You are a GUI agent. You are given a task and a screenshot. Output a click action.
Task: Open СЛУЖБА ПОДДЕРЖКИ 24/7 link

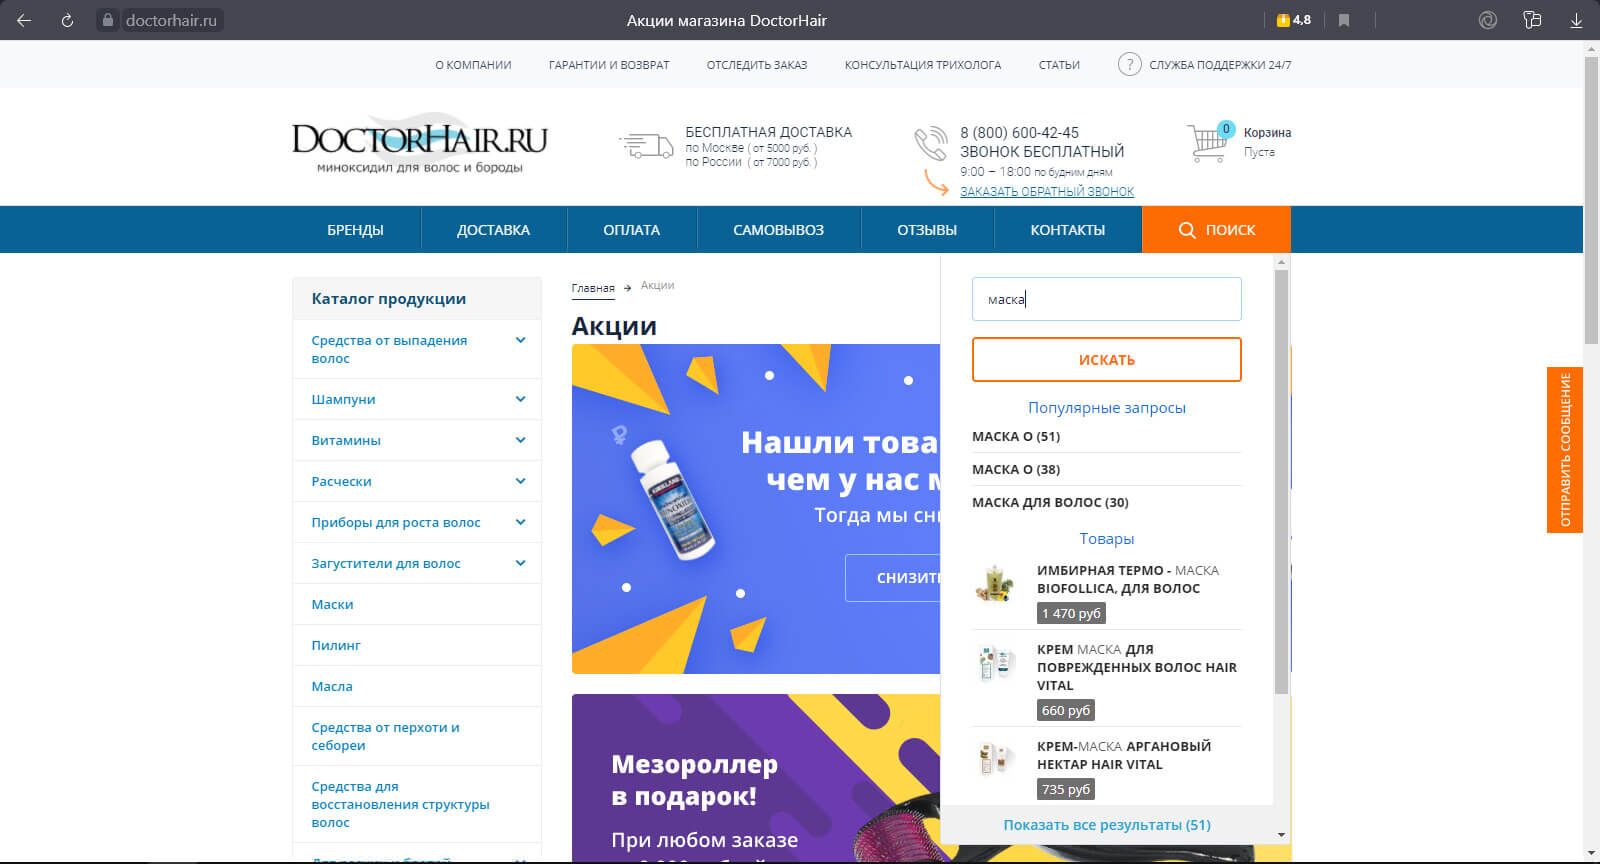tap(1220, 65)
